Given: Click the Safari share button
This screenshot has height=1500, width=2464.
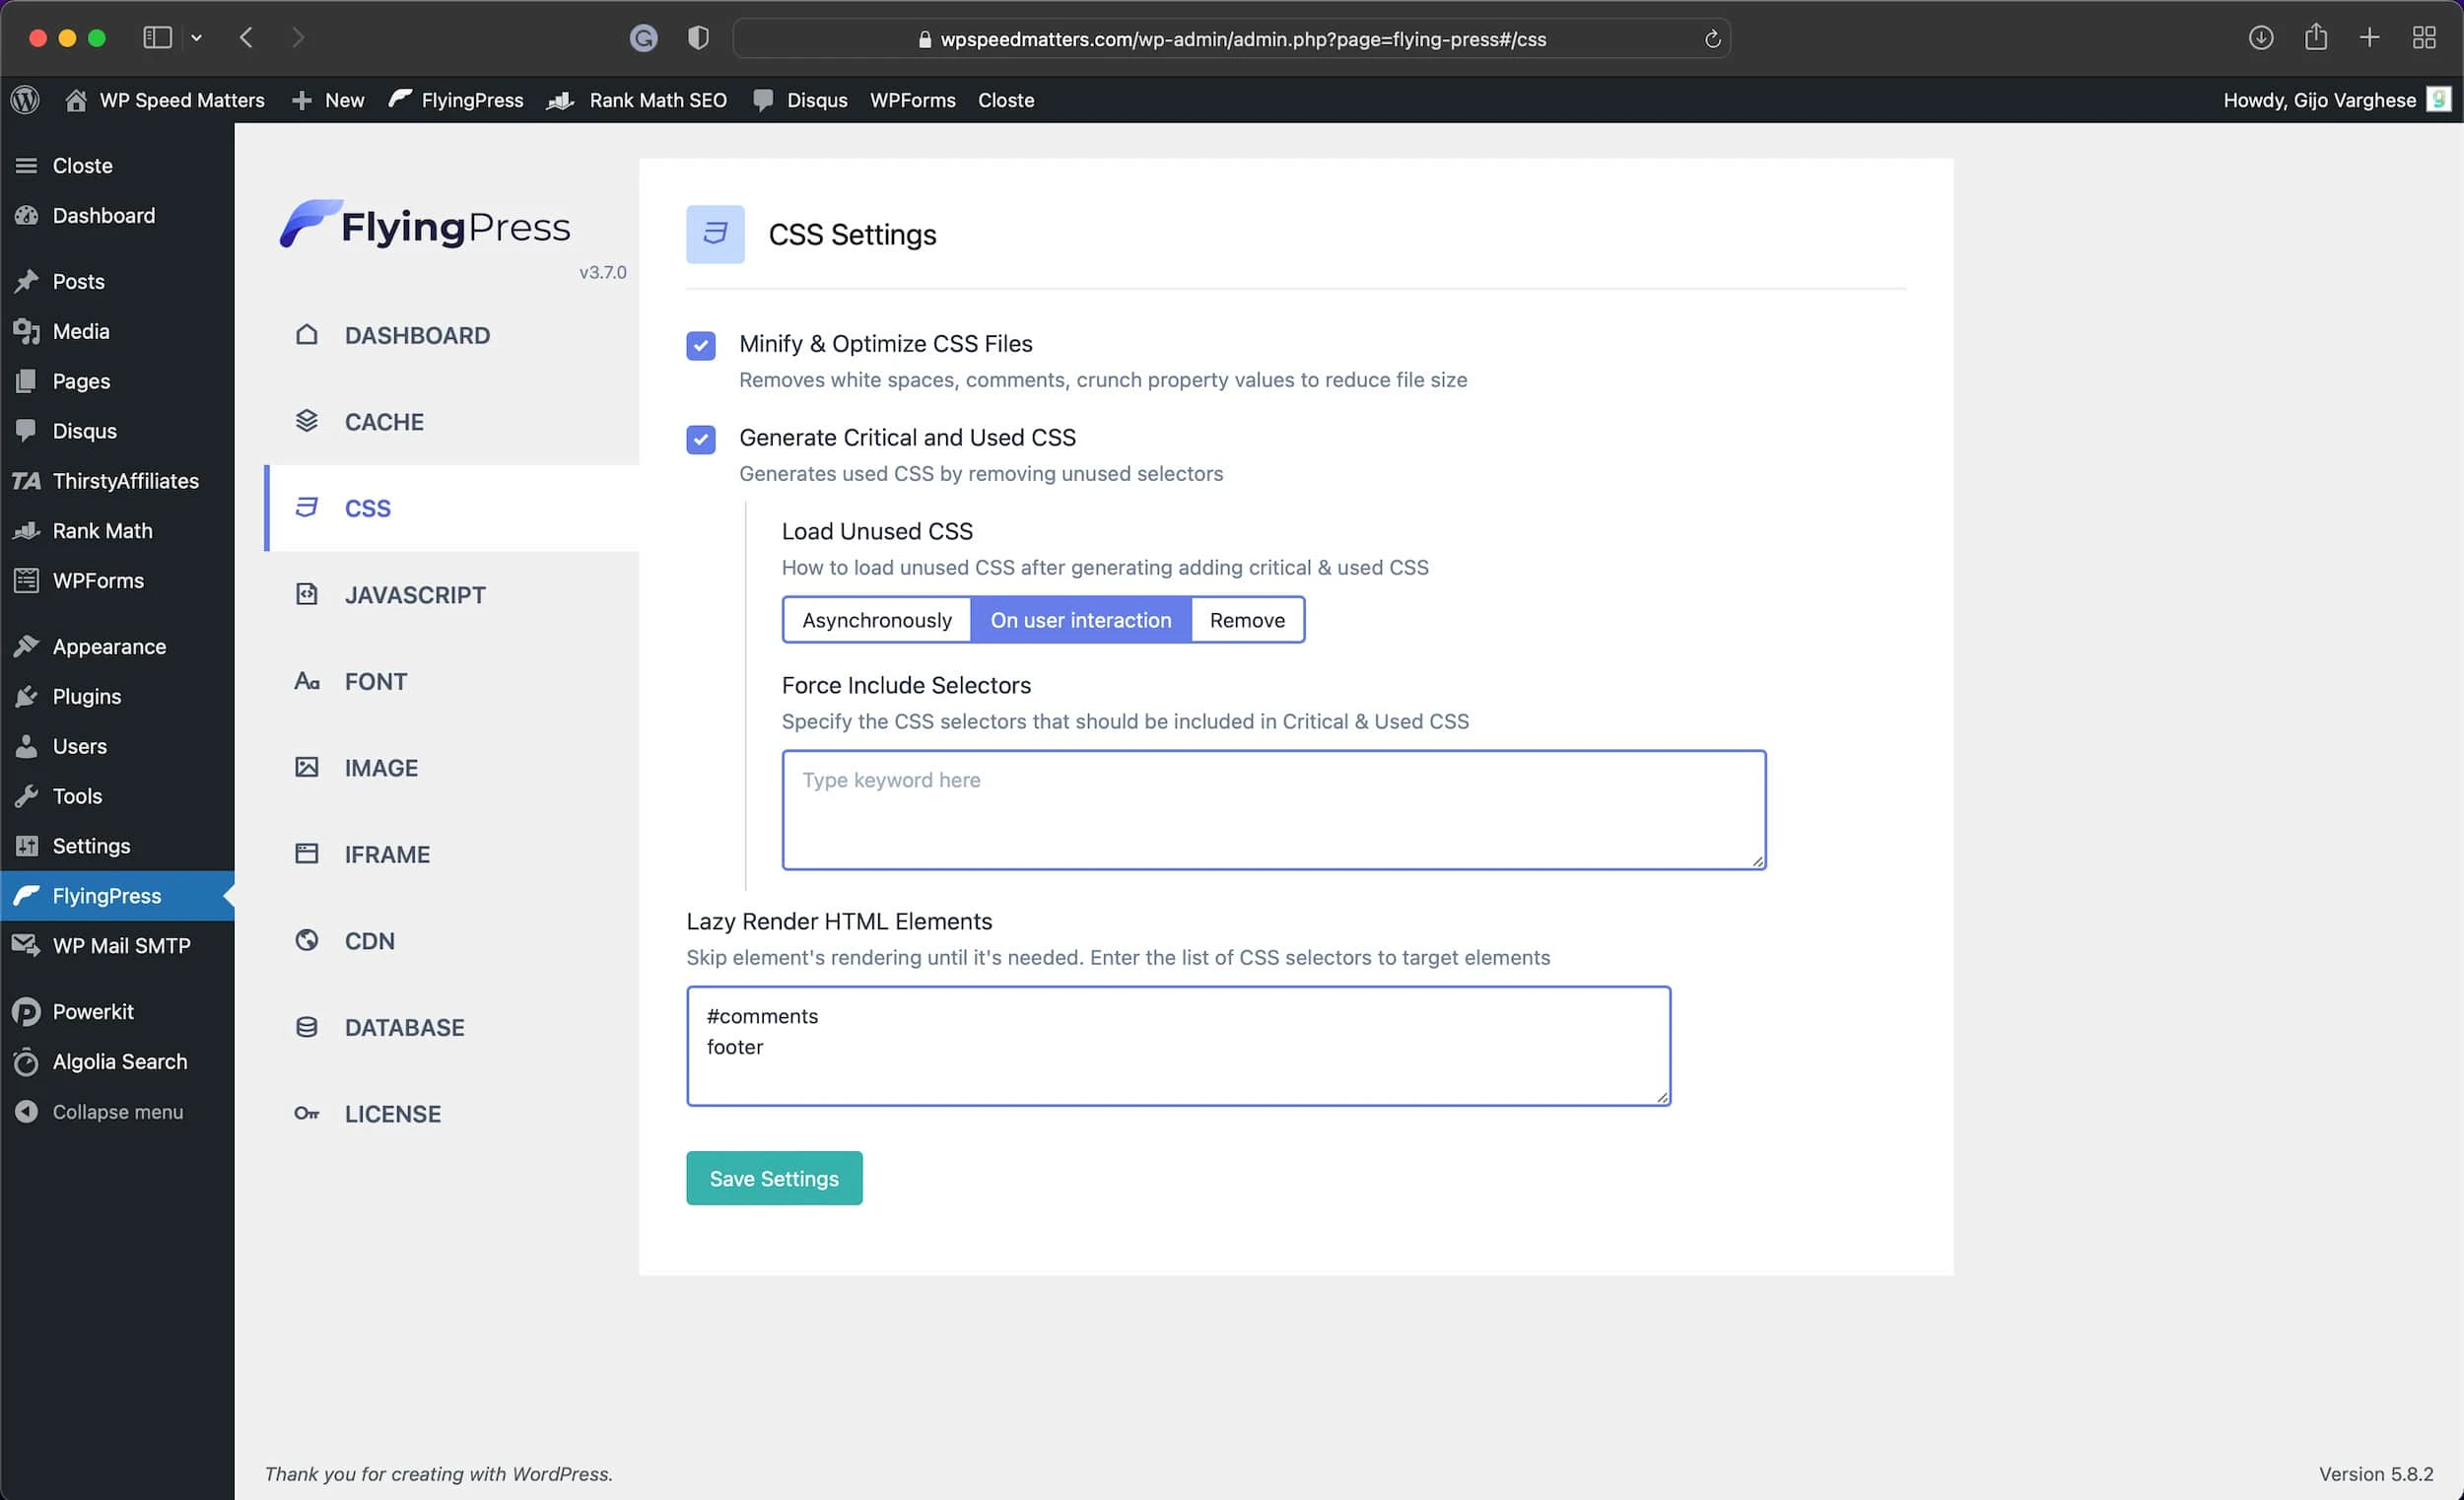Looking at the screenshot, I should click(2316, 38).
